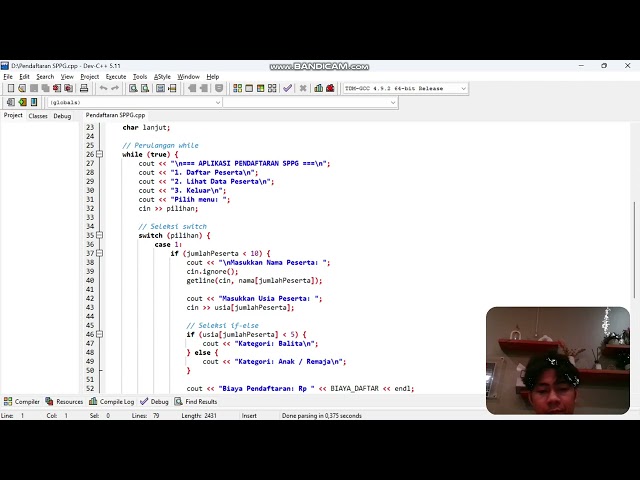Switch to the Project sidebar tab
This screenshot has width=640, height=480.
pyautogui.click(x=13, y=116)
